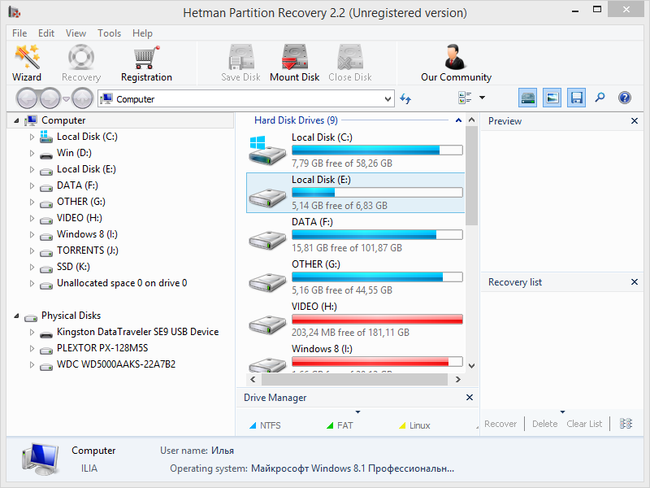
Task: Close the Drive Manager panel
Action: tap(469, 397)
